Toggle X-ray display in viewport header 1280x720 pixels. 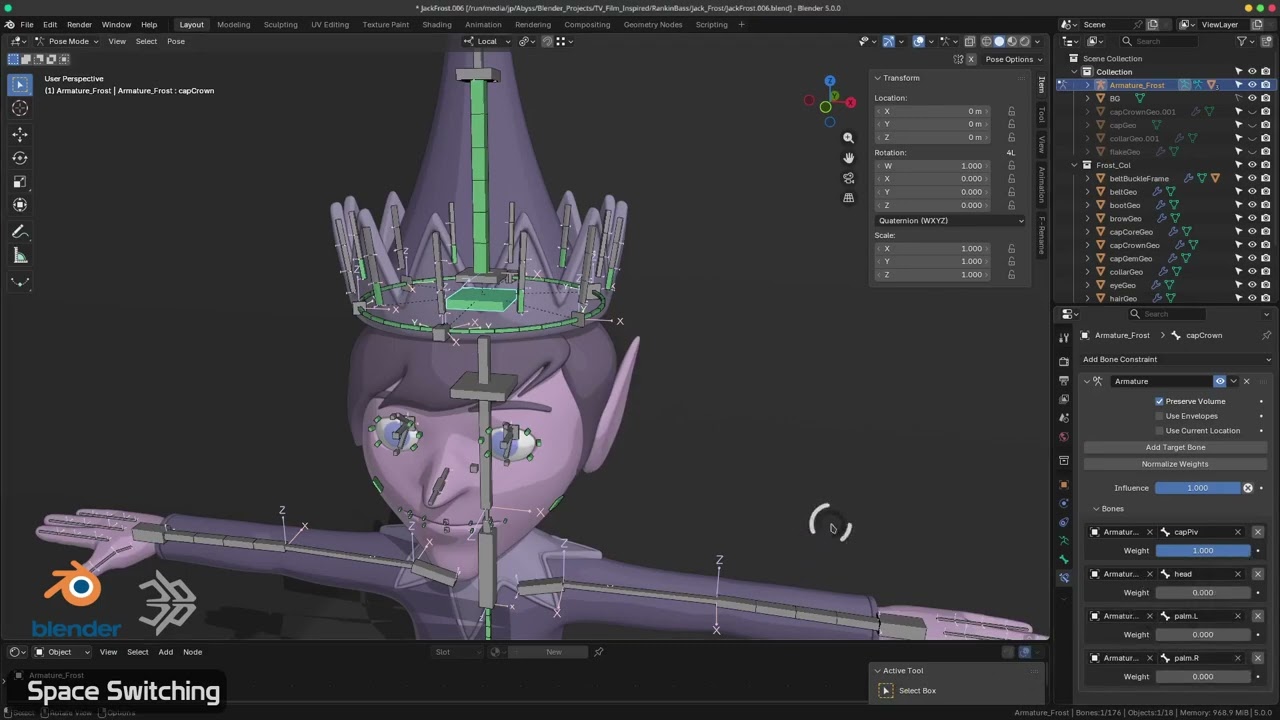(969, 41)
